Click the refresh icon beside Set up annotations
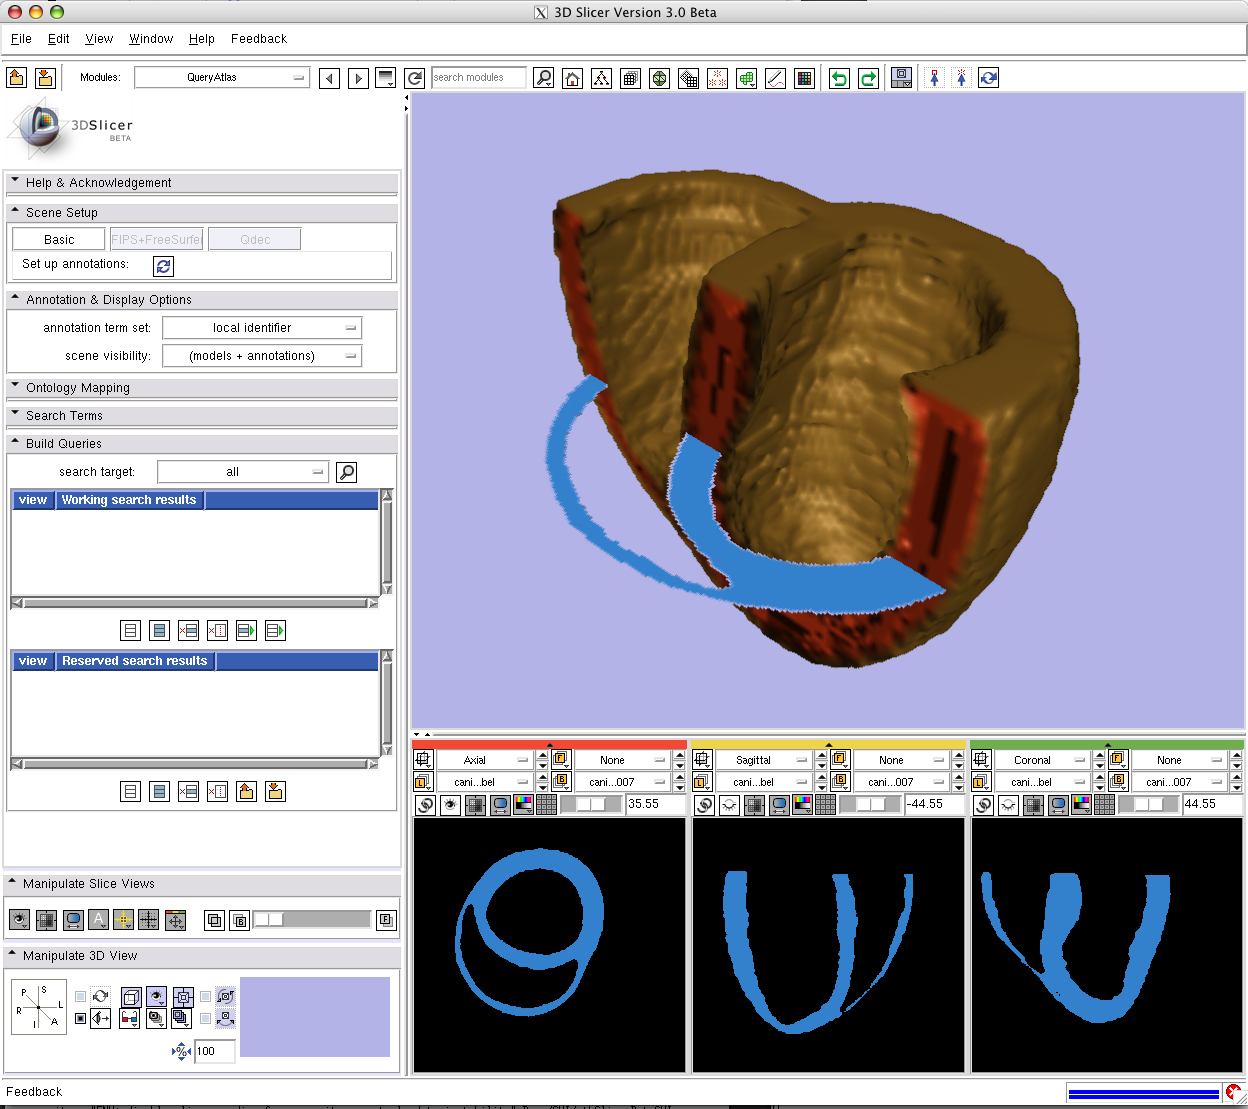Image resolution: width=1248 pixels, height=1109 pixels. click(x=163, y=266)
